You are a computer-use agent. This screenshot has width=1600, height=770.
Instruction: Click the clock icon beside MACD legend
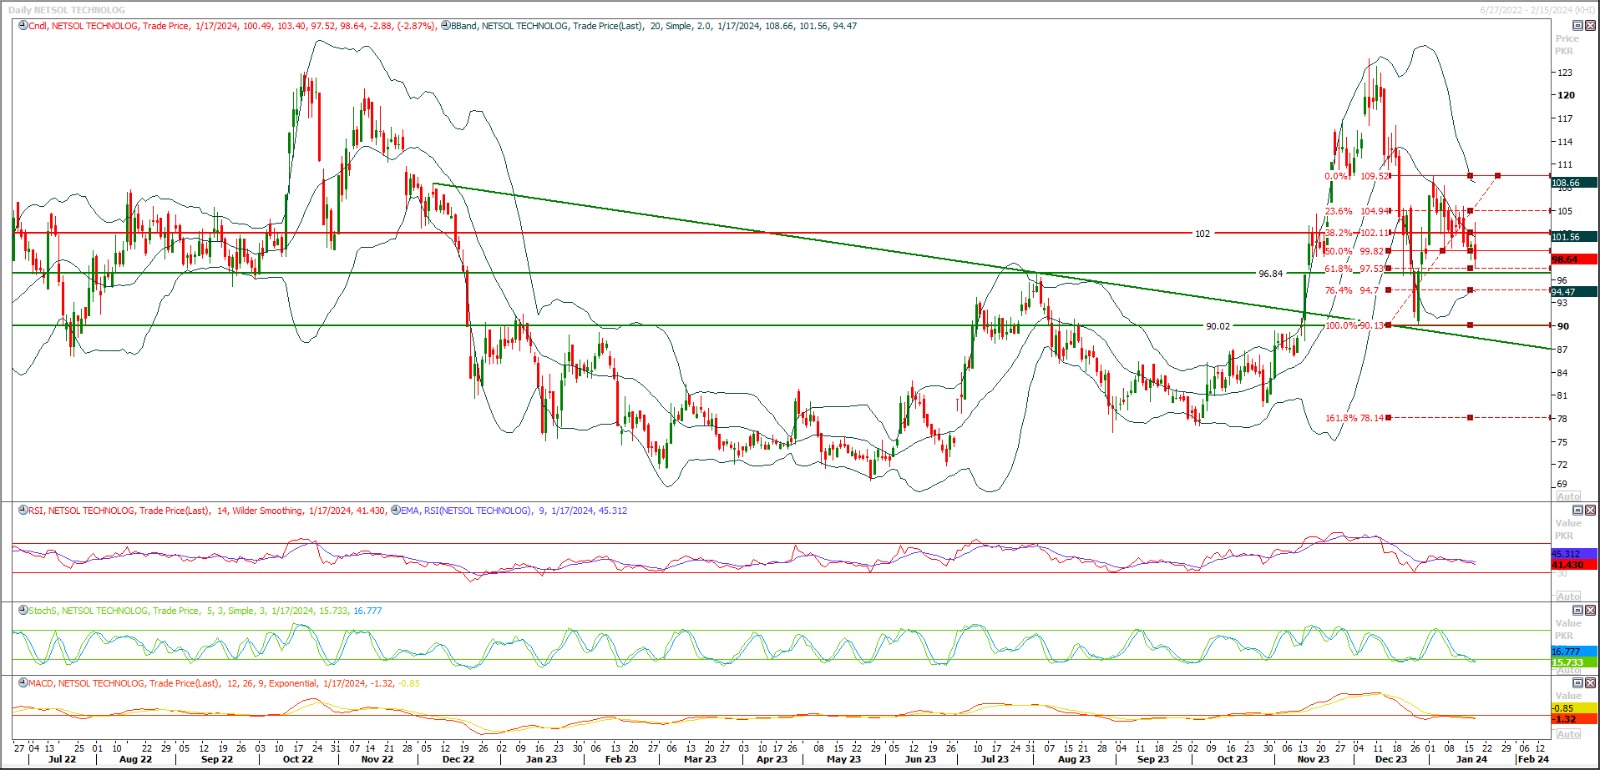point(23,684)
